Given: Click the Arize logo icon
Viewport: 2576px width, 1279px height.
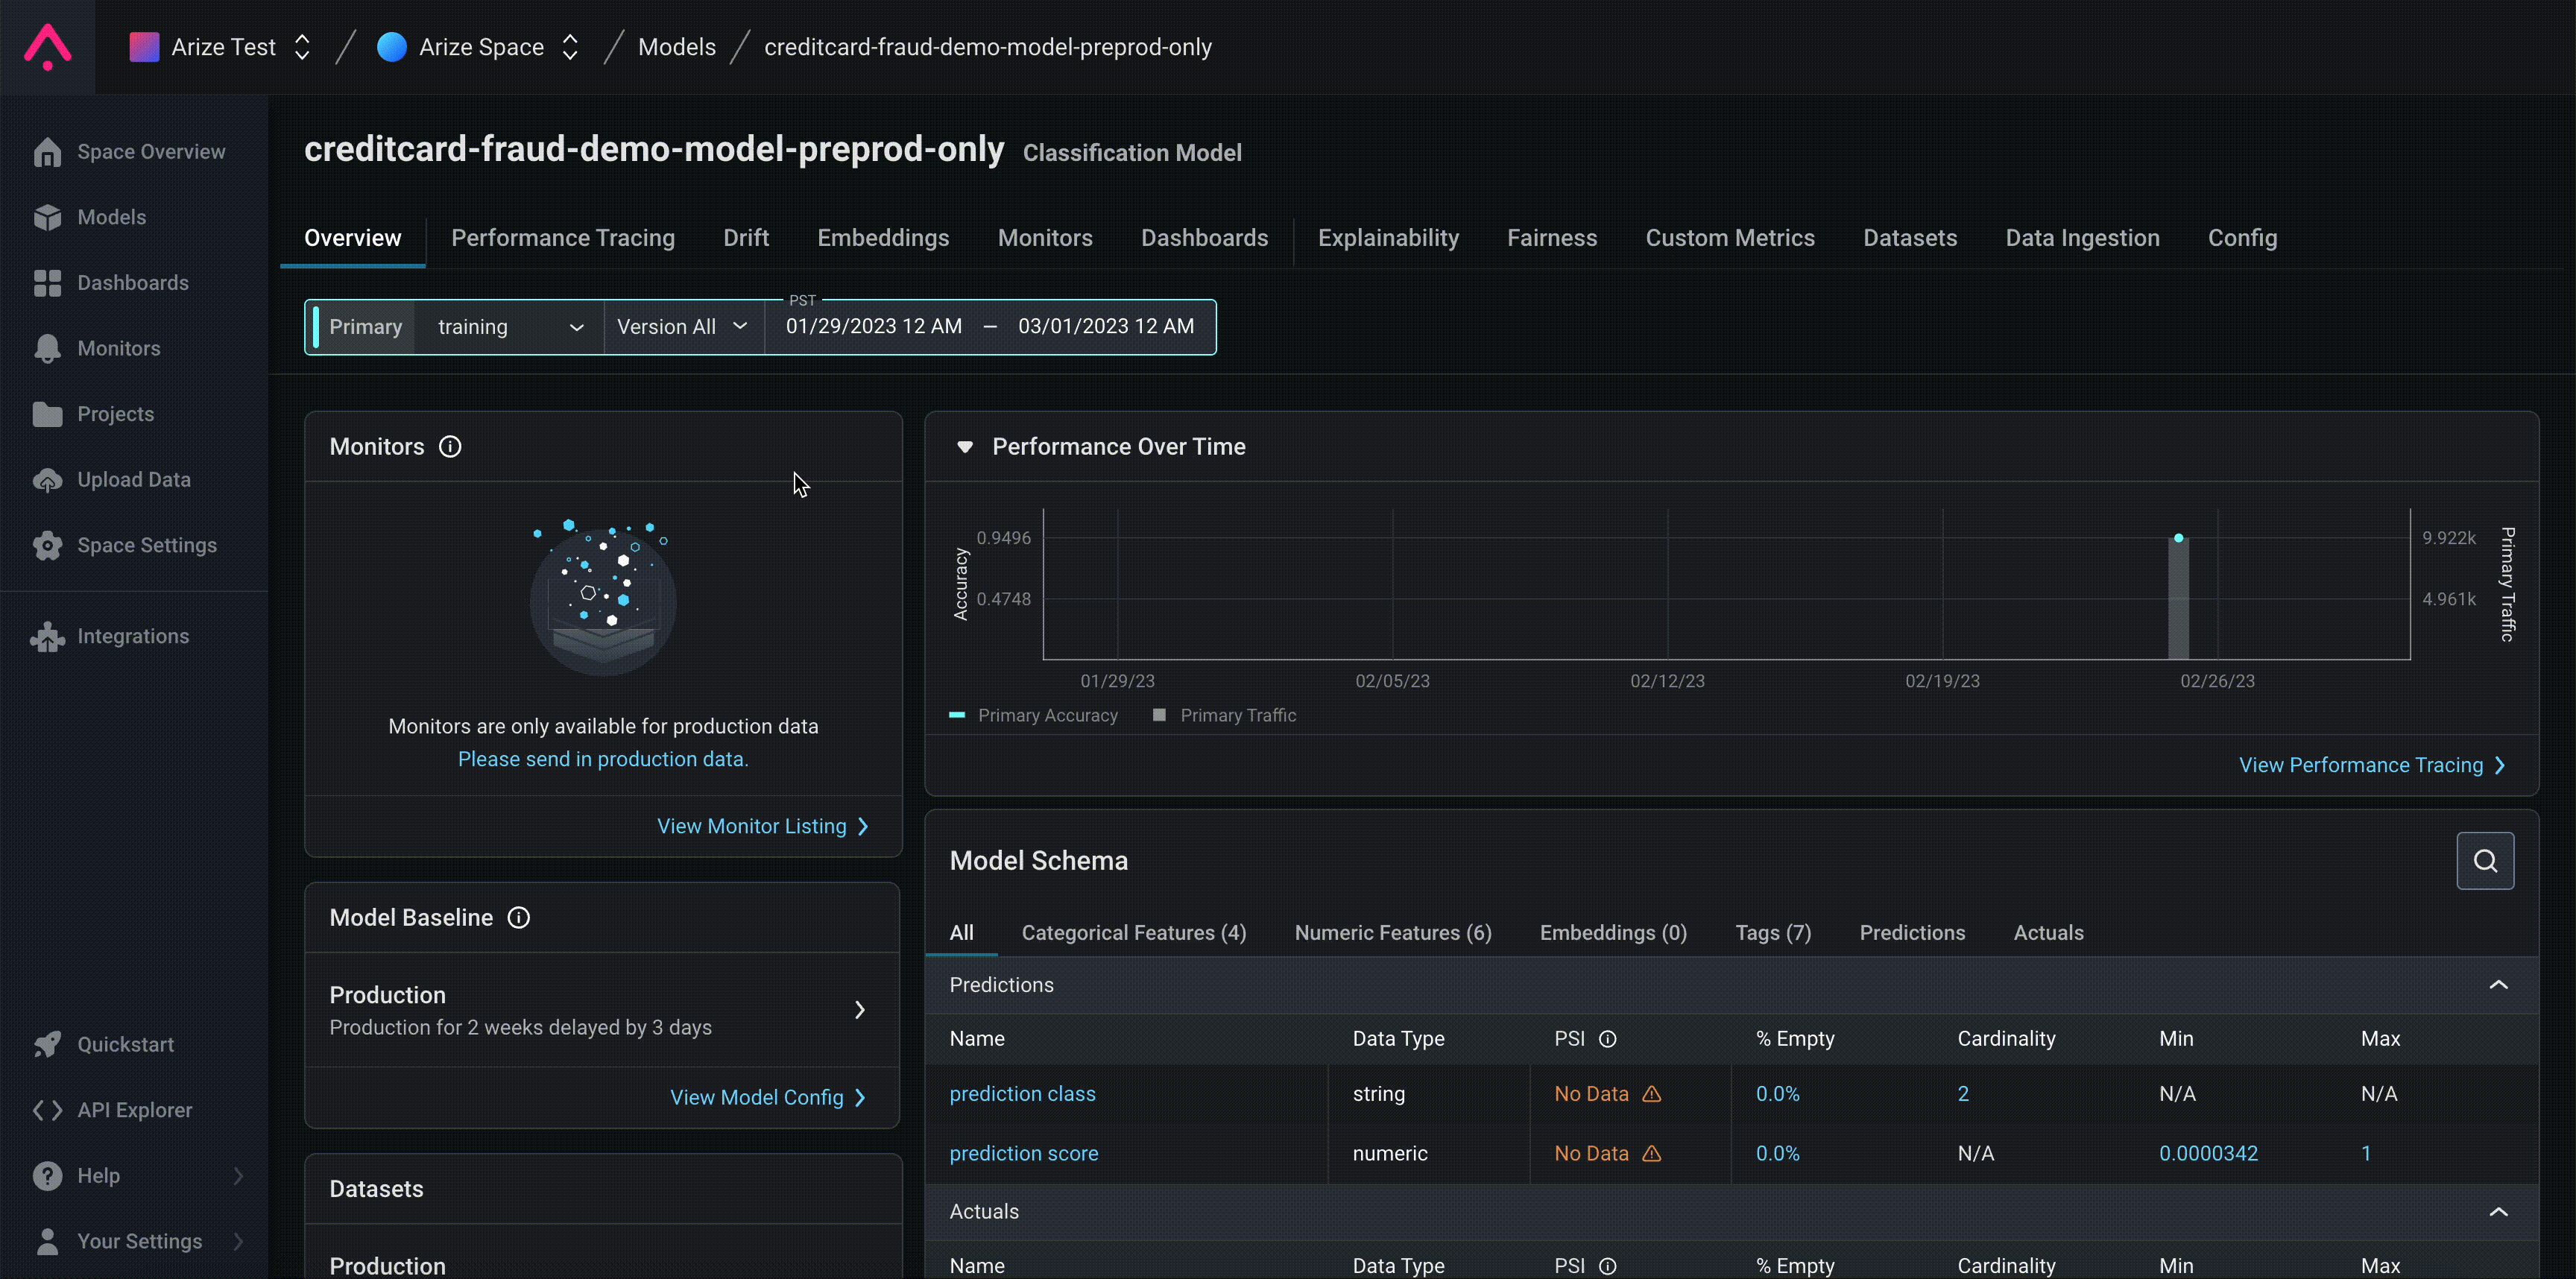Looking at the screenshot, I should coord(47,47).
